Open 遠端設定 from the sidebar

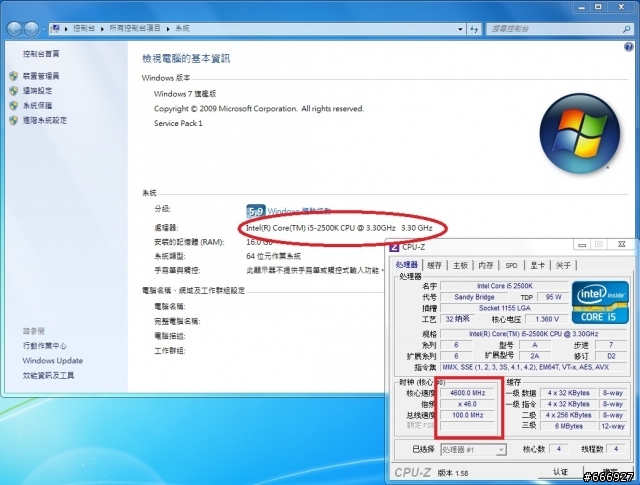click(38, 91)
